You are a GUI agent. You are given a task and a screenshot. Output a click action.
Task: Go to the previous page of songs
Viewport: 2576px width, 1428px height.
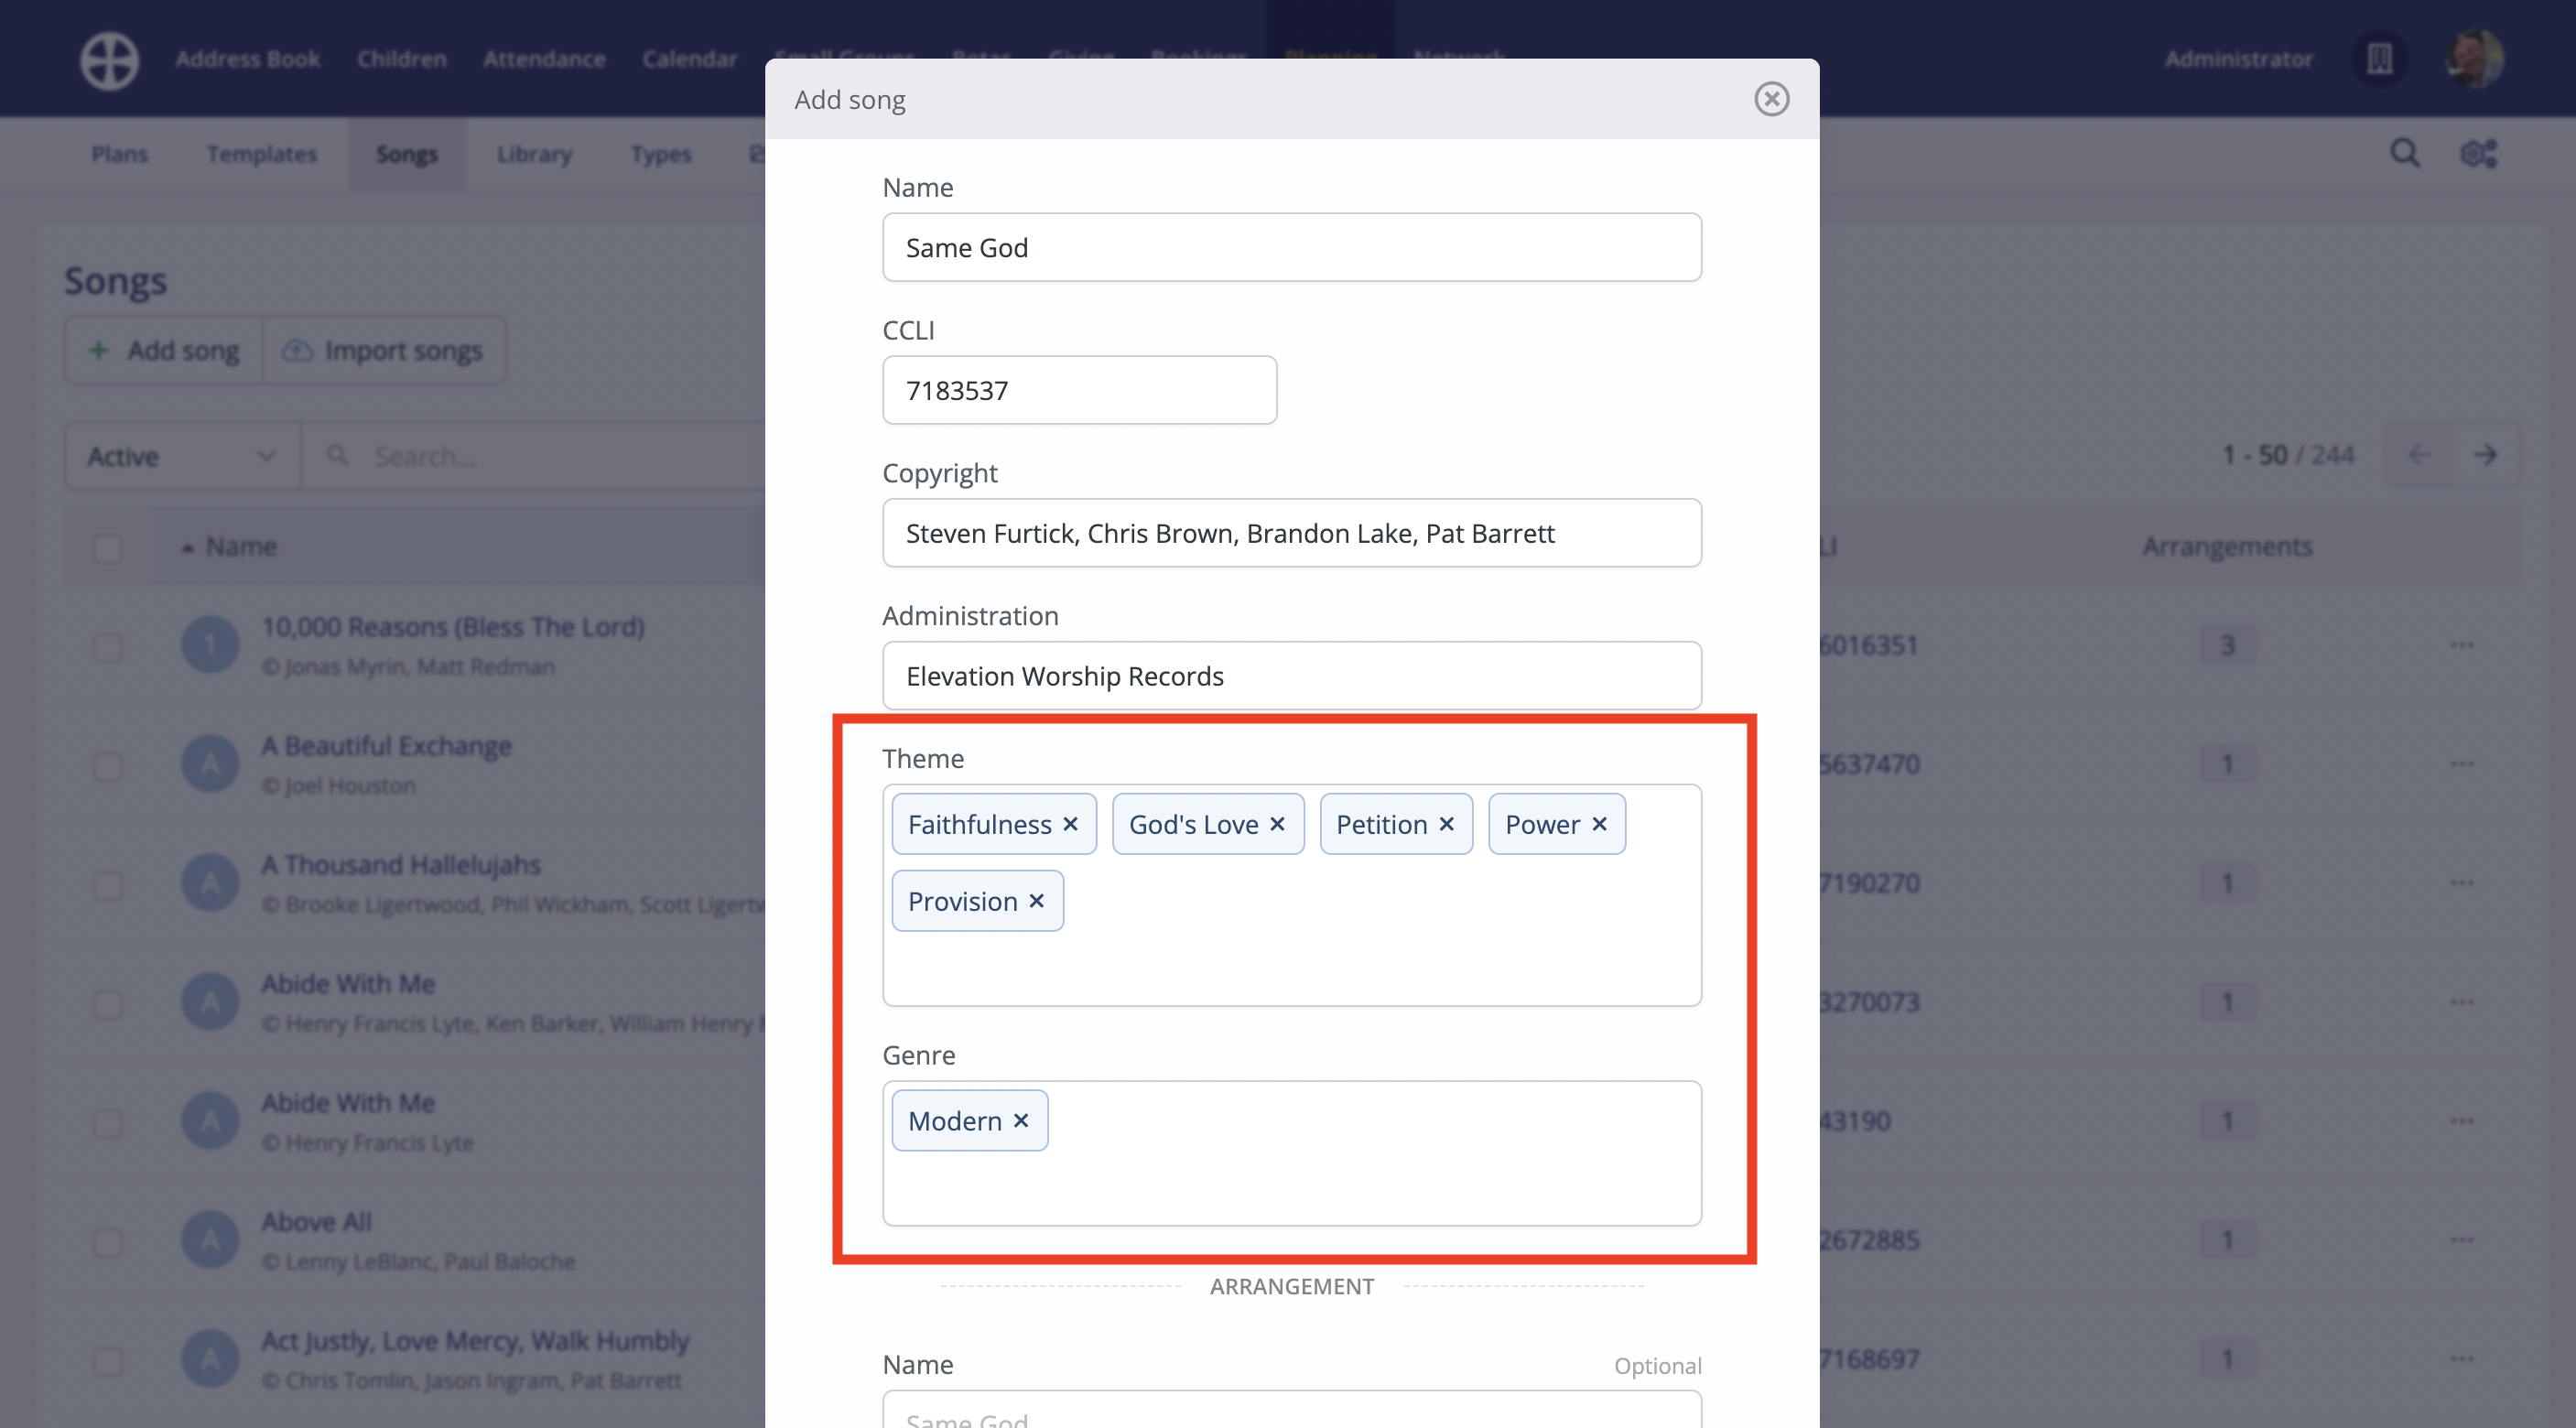point(2419,455)
